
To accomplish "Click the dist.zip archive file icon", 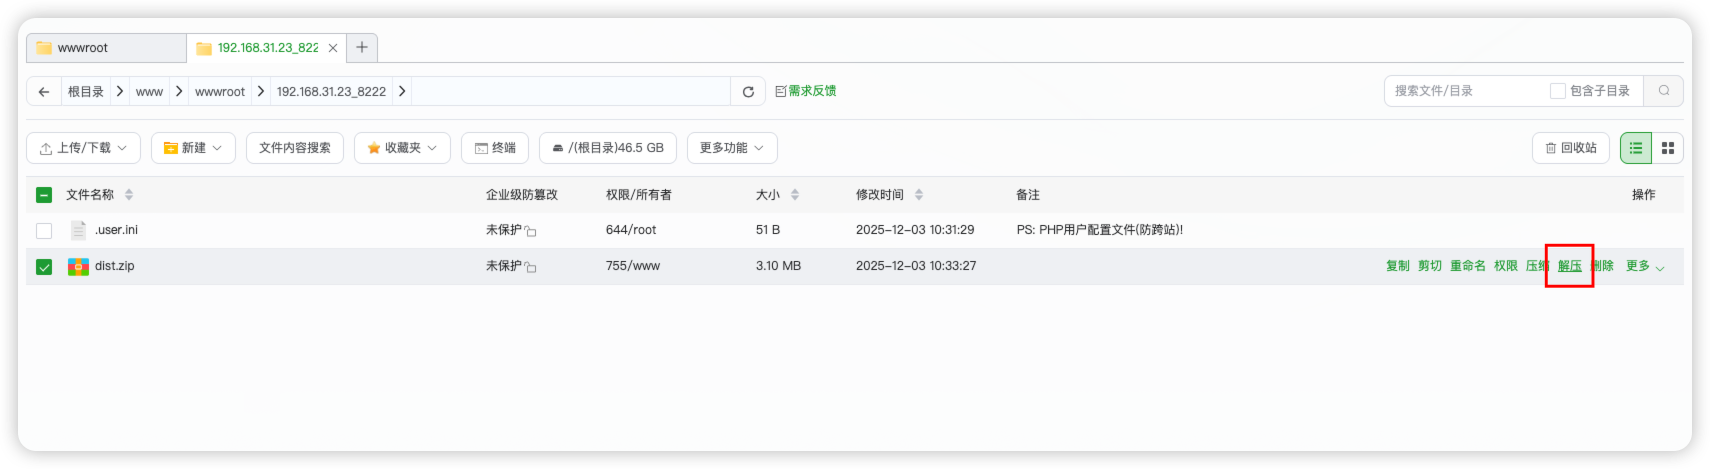I will pos(78,266).
